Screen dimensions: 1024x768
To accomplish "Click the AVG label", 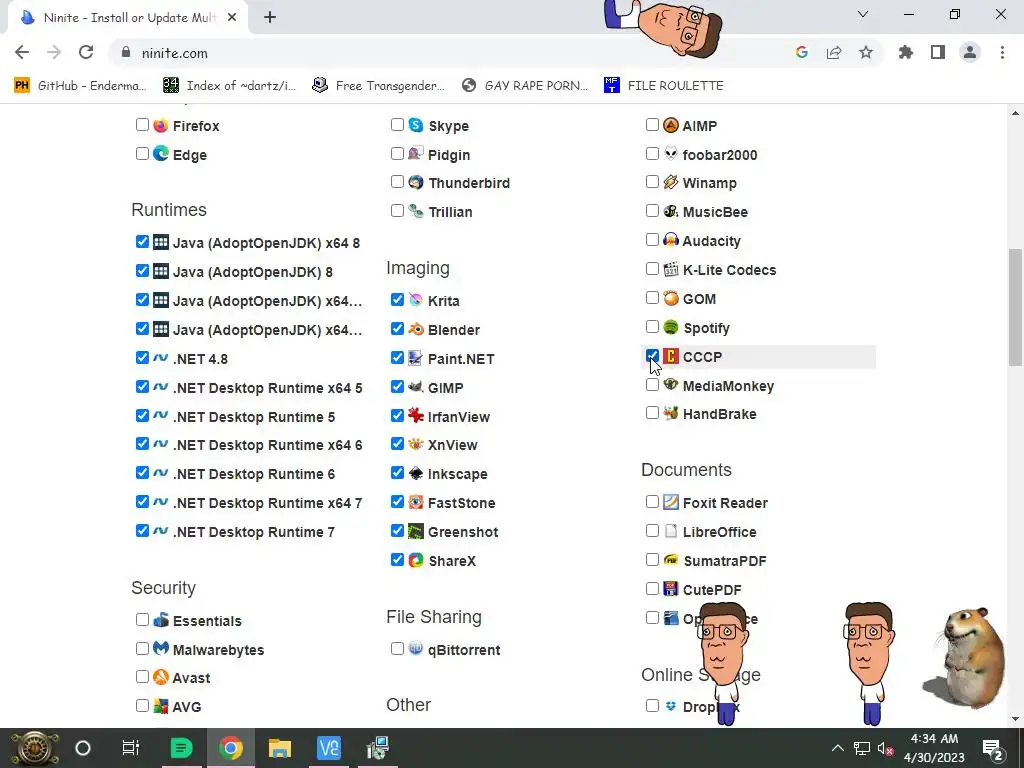I will 187,707.
